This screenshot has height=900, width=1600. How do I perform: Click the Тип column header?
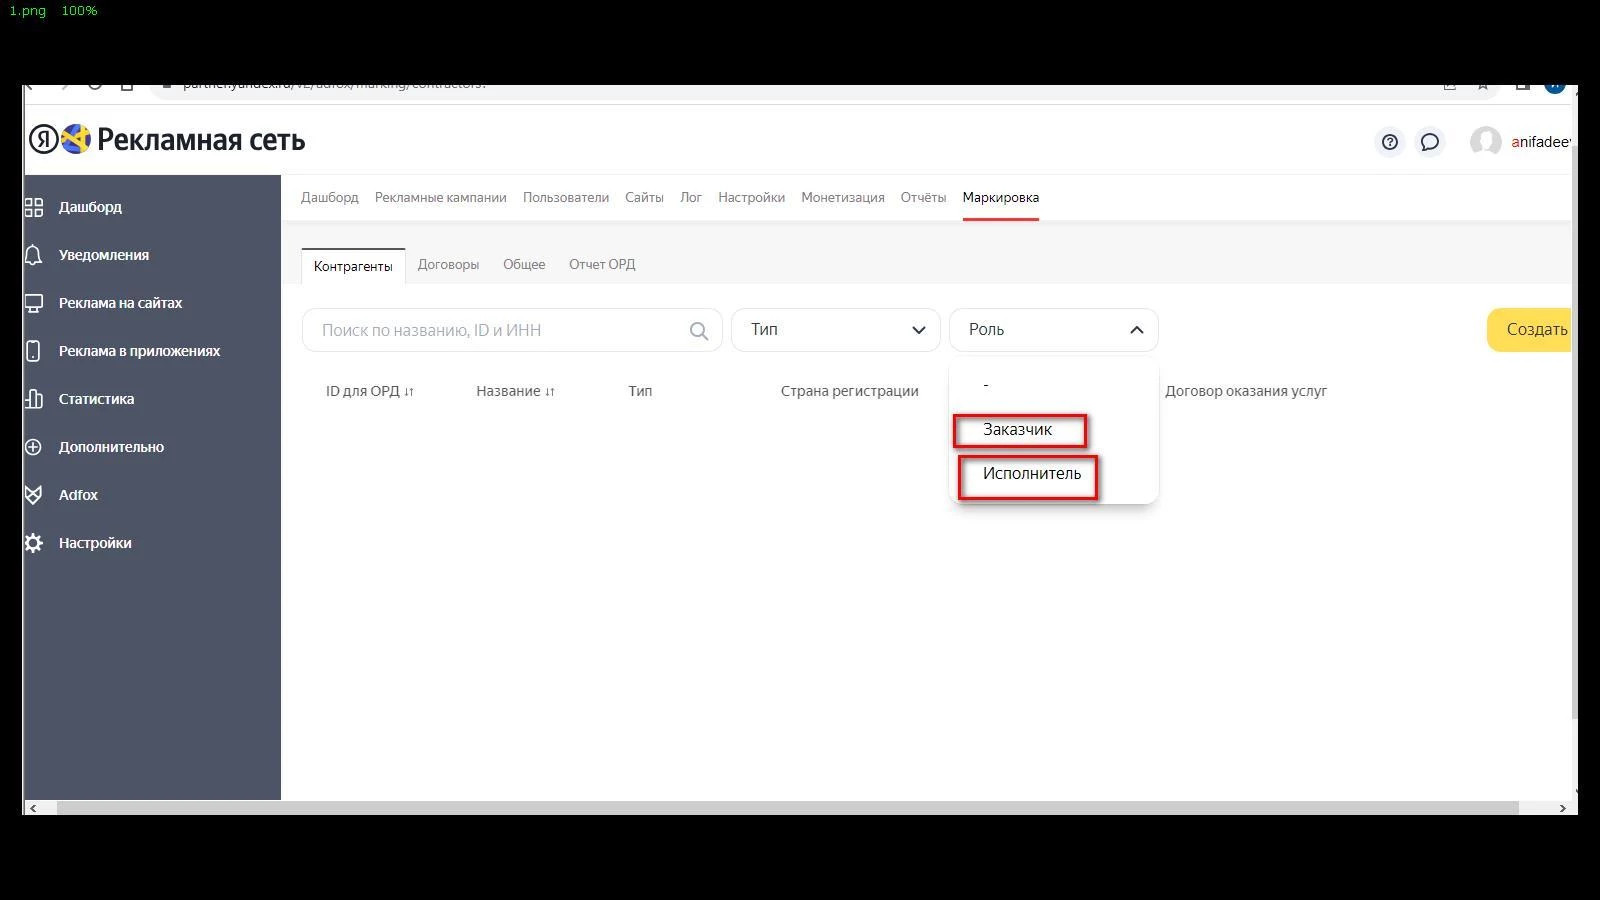640,391
